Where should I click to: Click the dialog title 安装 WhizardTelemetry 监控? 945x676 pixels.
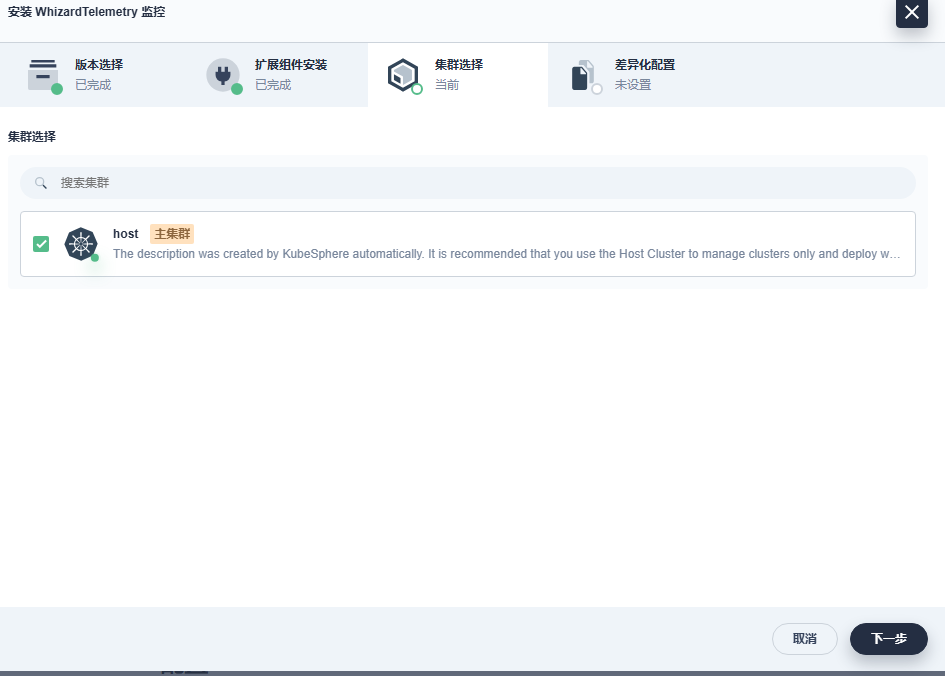click(x=87, y=12)
